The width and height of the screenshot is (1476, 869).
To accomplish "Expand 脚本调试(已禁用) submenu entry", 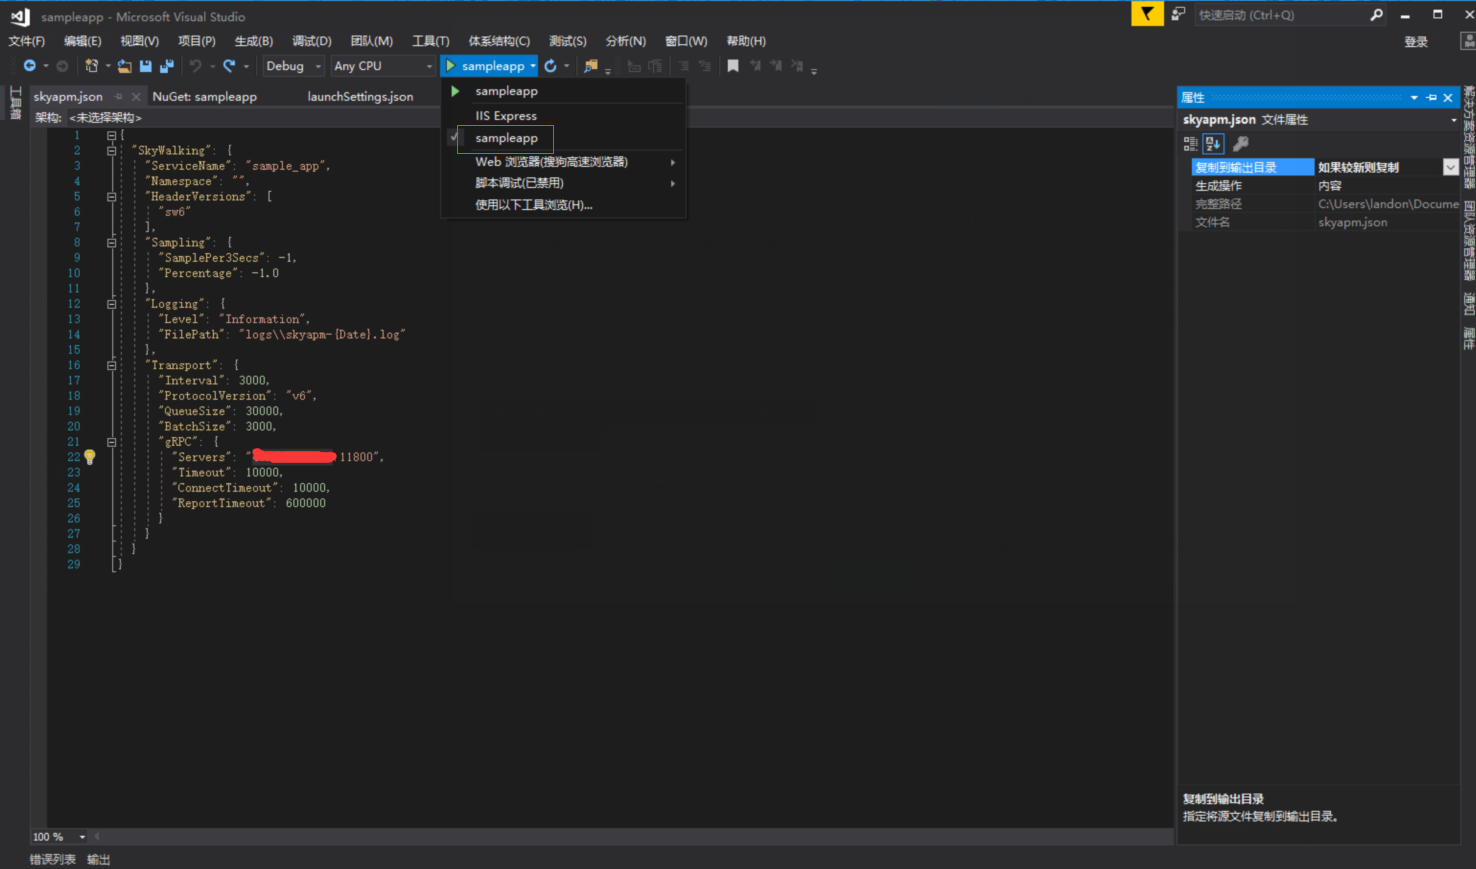I will click(x=564, y=183).
